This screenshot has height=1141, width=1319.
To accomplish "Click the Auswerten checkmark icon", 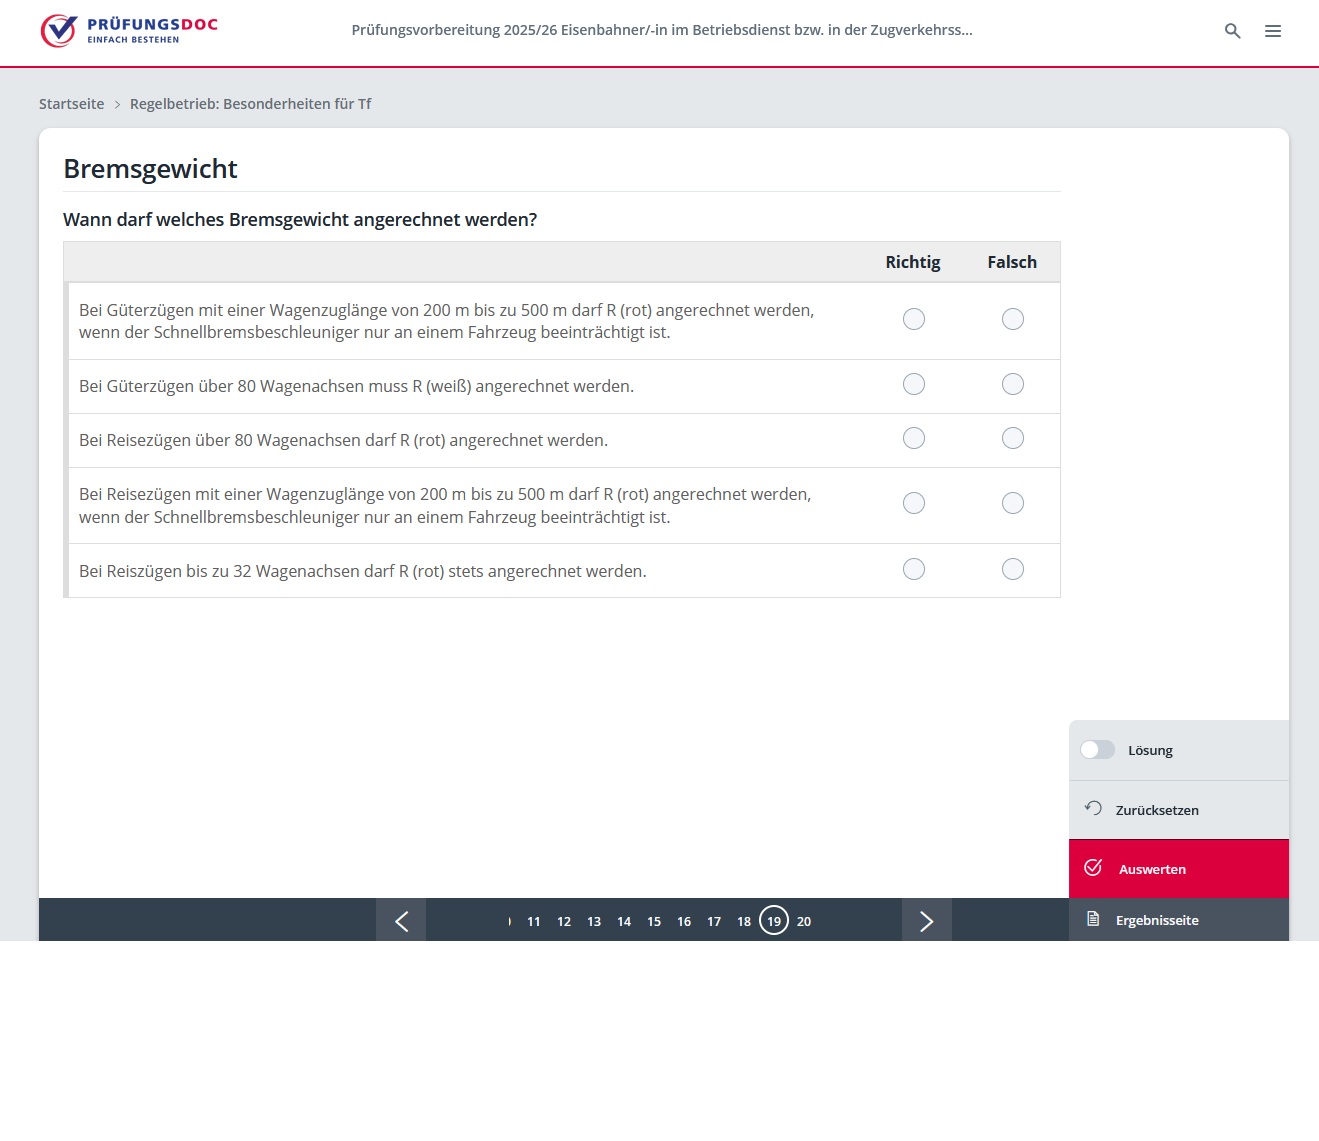I will pos(1093,868).
